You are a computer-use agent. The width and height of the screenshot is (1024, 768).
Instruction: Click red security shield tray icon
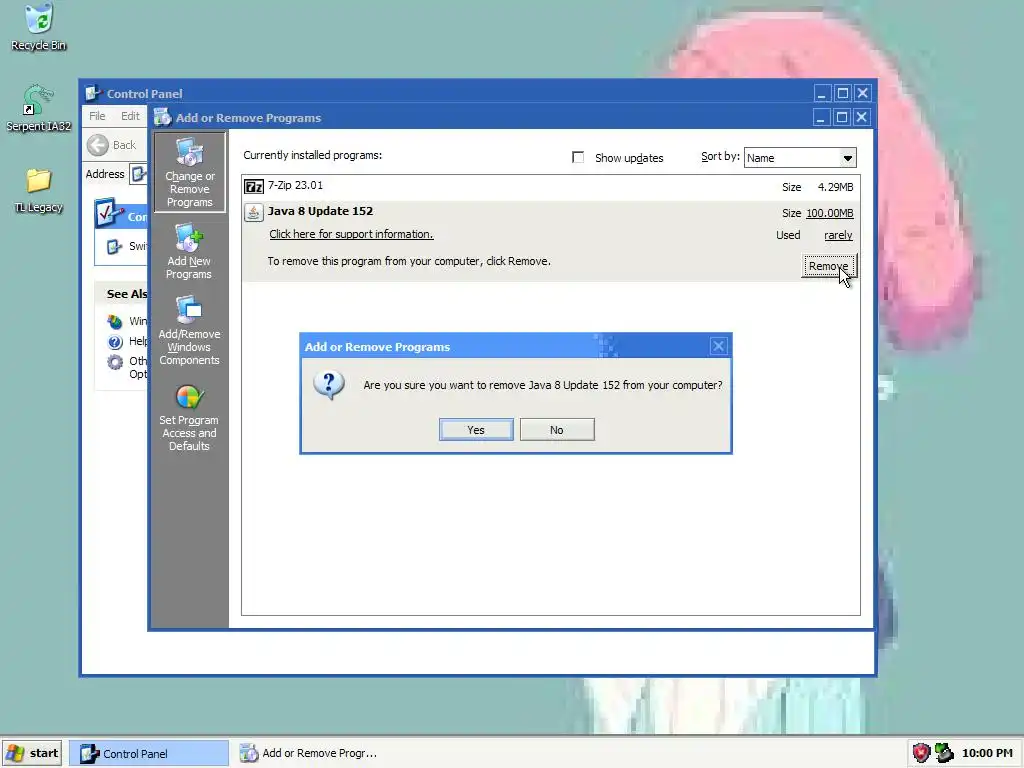click(x=921, y=753)
